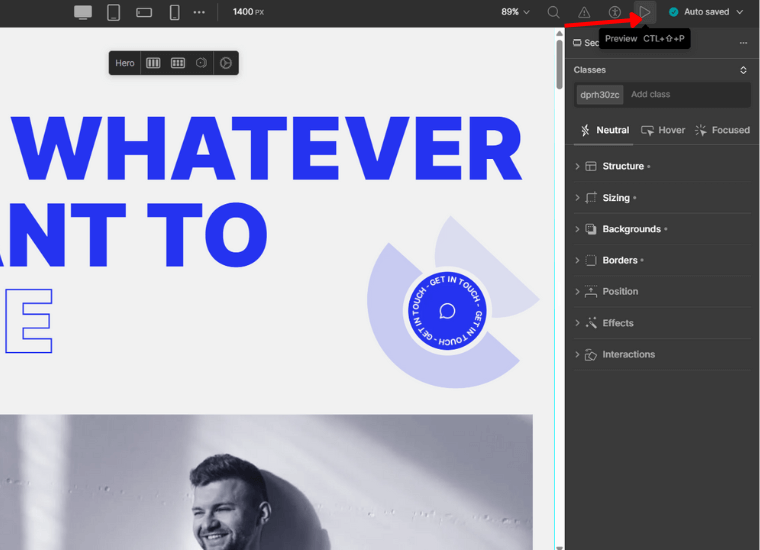Image resolution: width=760 pixels, height=550 pixels.
Task: Open the accessibility checker icon
Action: click(x=615, y=12)
